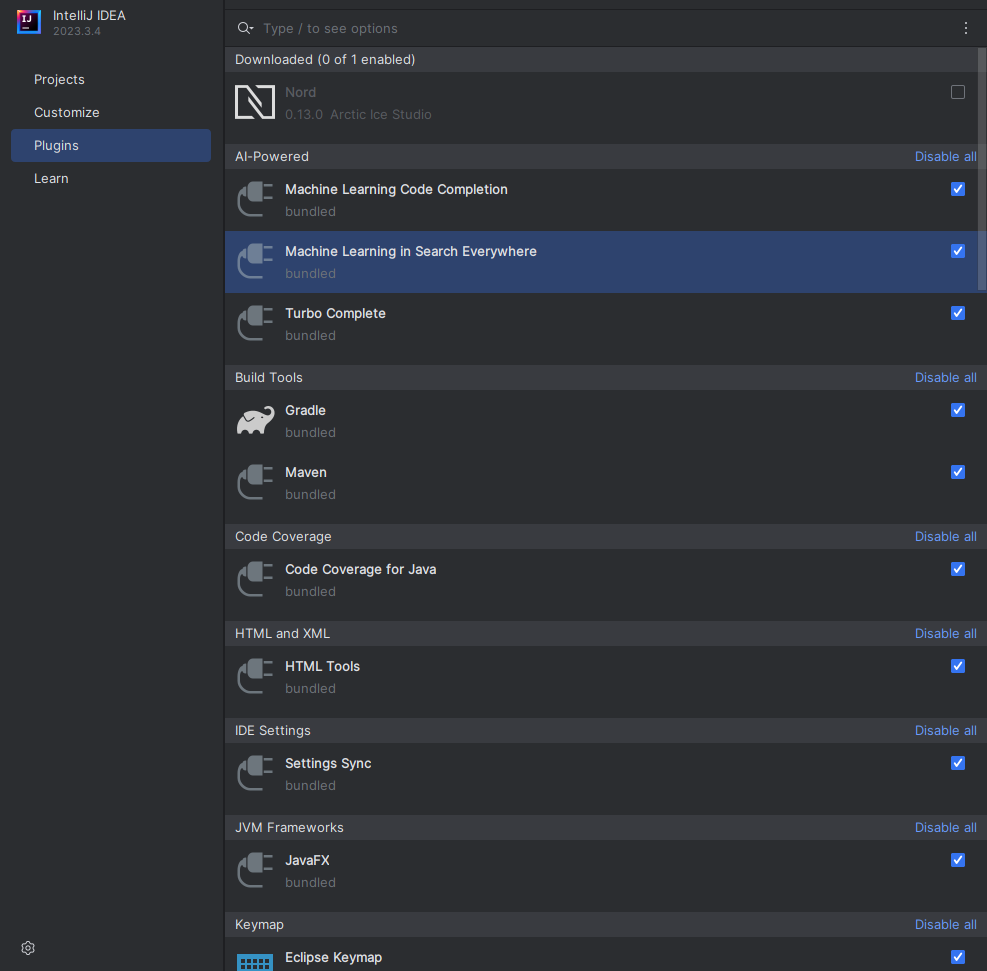This screenshot has width=987, height=971.
Task: Select the Maven plugin name
Action: 305,472
